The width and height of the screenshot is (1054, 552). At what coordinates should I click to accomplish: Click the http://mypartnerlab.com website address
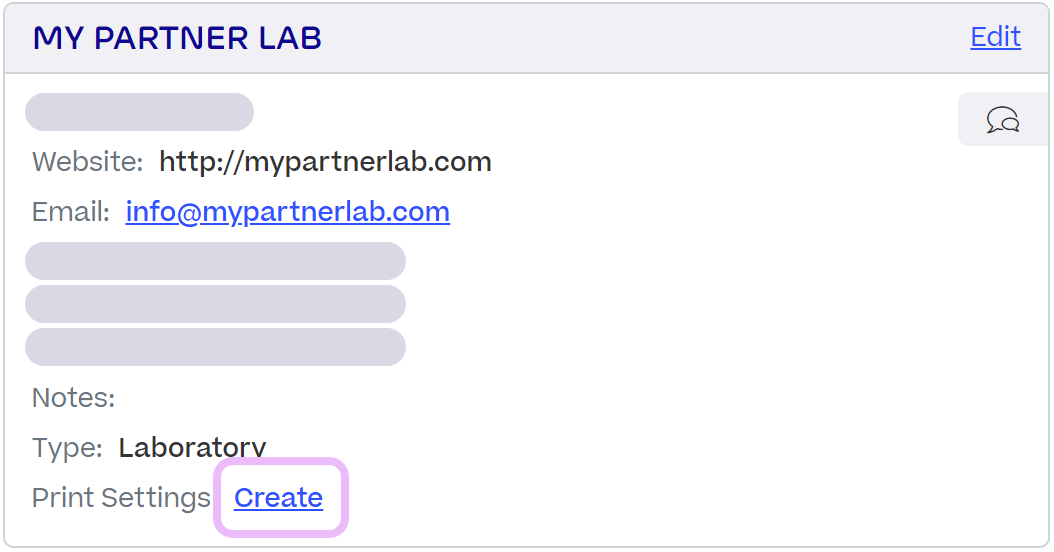click(325, 162)
